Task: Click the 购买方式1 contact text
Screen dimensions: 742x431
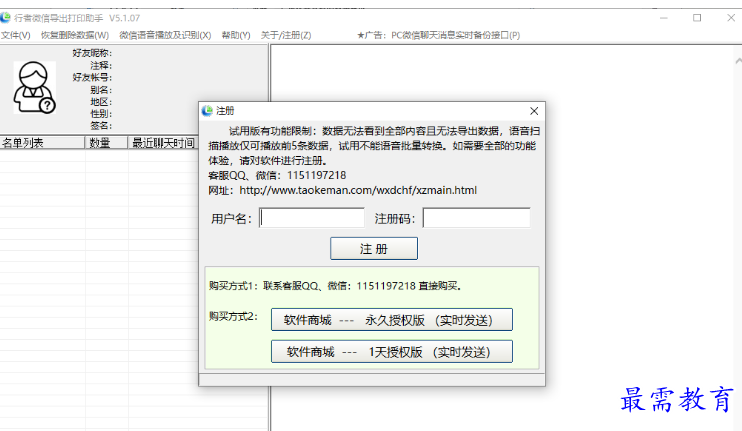Action: pos(335,286)
